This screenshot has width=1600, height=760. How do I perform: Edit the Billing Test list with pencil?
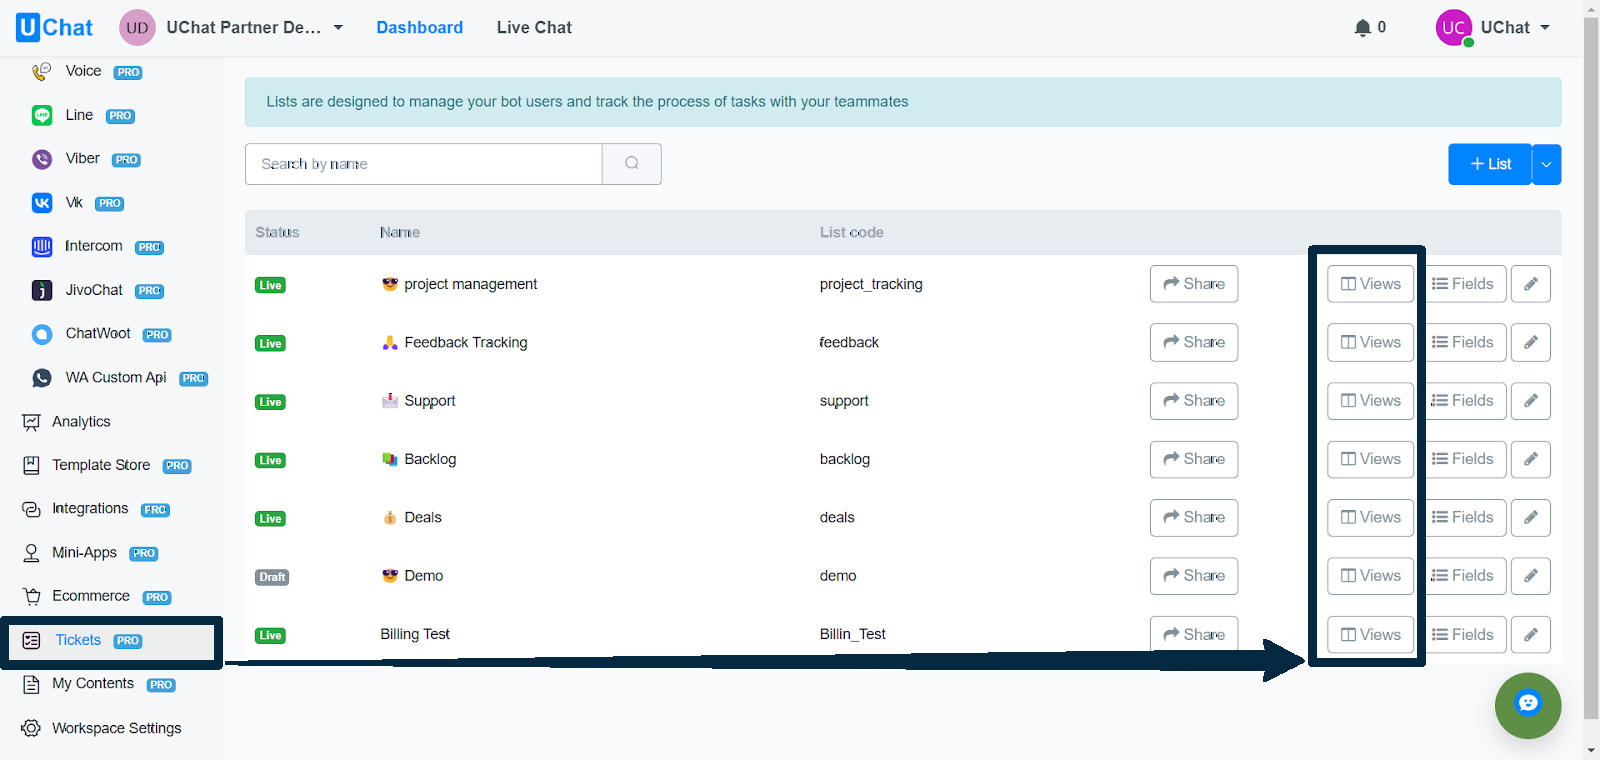click(x=1531, y=634)
